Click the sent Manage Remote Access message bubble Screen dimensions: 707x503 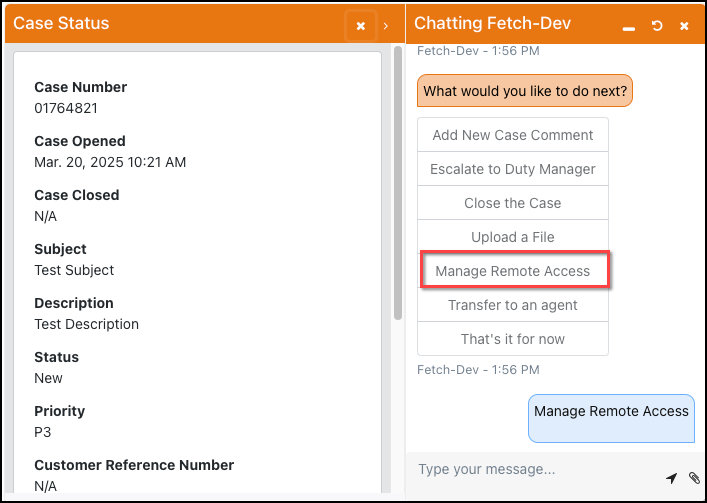point(611,418)
